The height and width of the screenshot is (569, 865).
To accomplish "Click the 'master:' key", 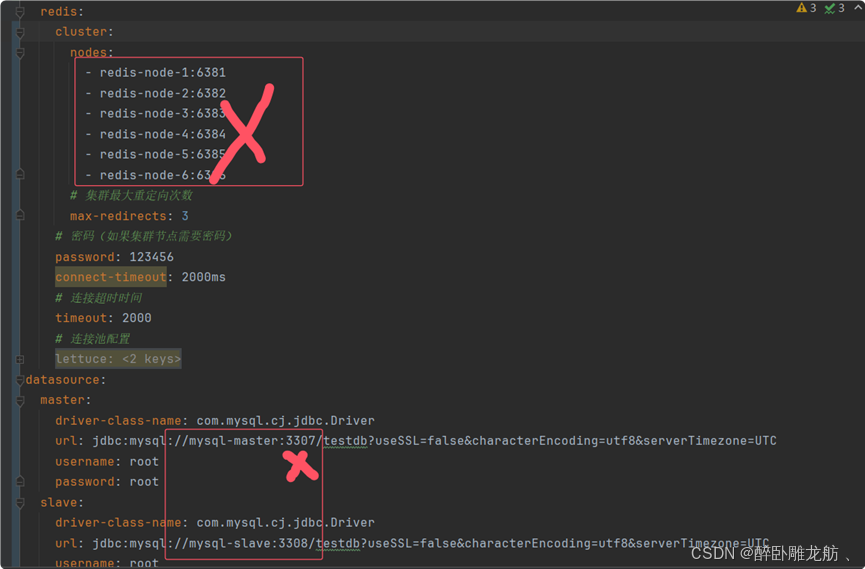I will click(66, 400).
